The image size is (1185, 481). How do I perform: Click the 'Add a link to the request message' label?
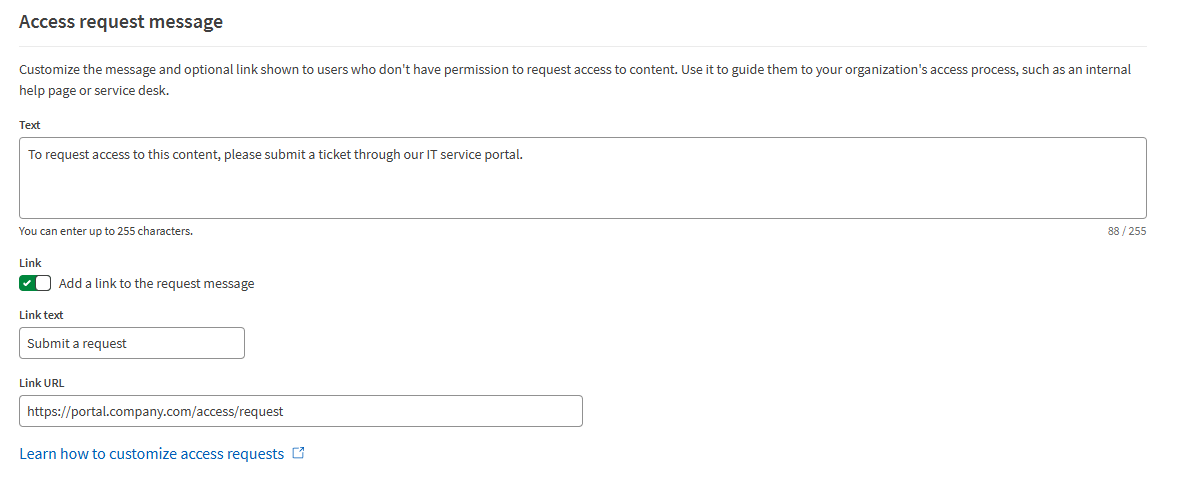point(156,283)
